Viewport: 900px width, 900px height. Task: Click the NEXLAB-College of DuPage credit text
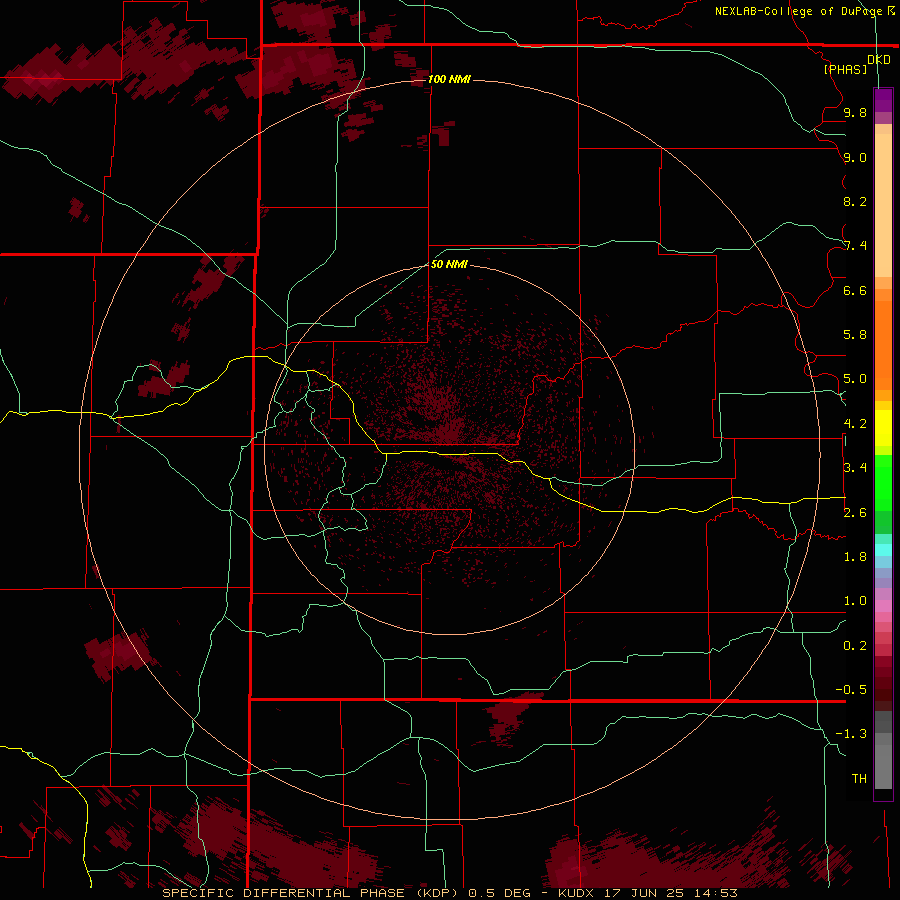tap(798, 11)
